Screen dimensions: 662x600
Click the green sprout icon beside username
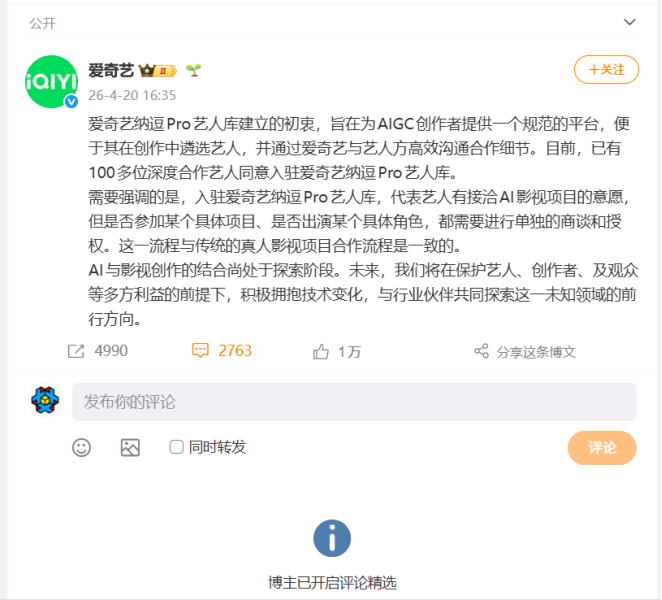[x=193, y=70]
